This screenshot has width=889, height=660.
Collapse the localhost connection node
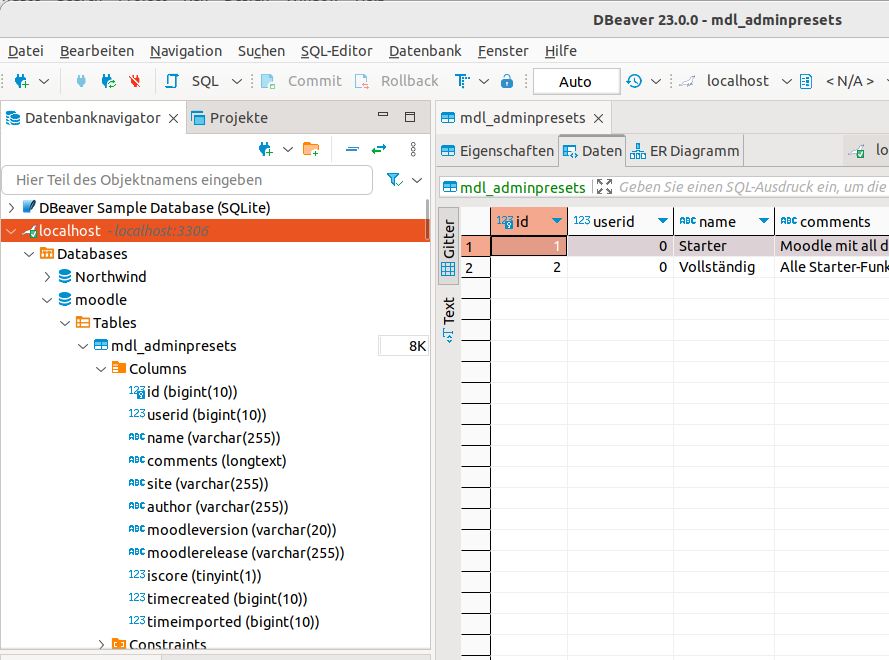tap(11, 231)
